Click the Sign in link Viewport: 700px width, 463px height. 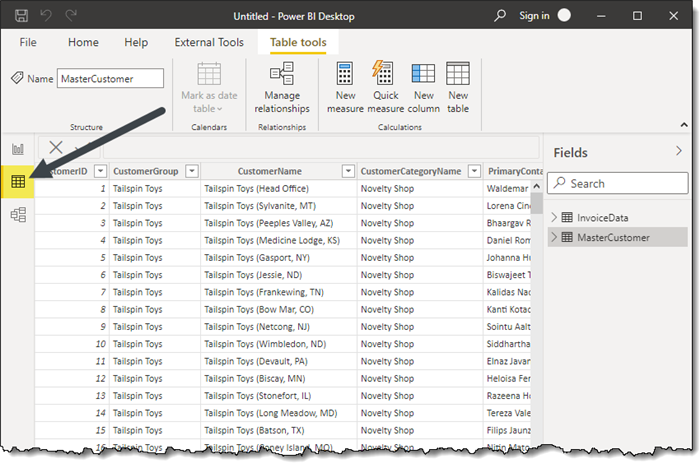tap(534, 16)
